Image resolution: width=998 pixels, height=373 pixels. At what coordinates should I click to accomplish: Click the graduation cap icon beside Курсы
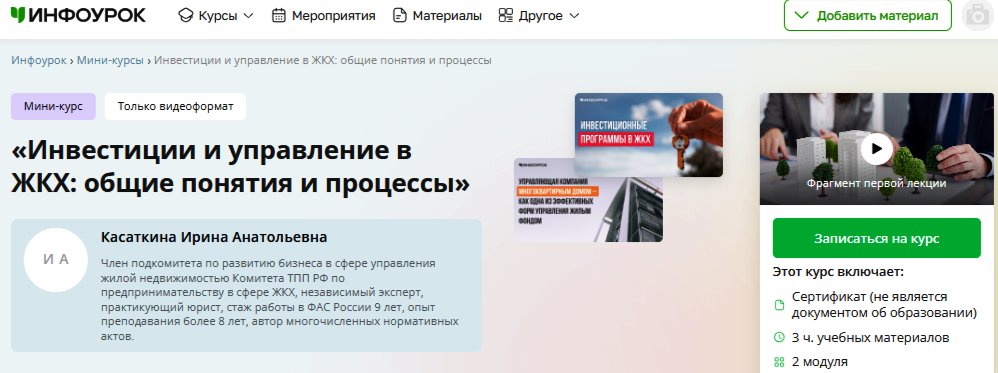click(x=185, y=15)
